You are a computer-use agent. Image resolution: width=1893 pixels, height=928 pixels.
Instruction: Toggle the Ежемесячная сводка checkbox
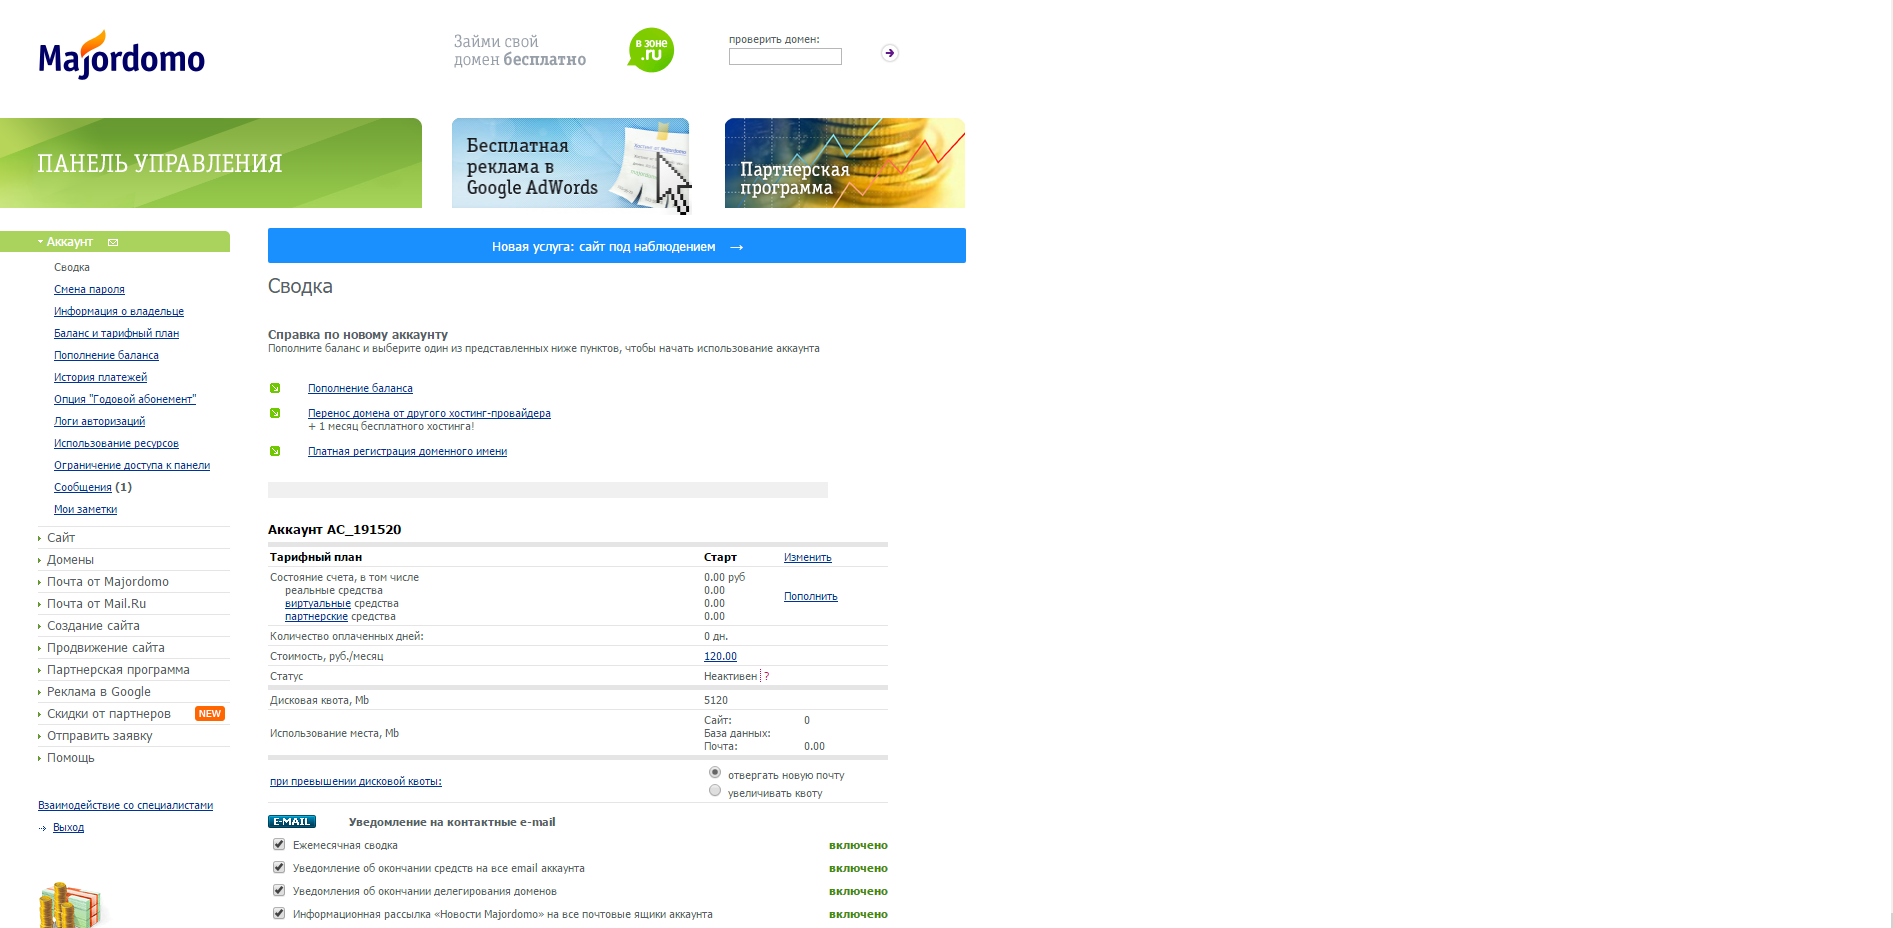(279, 844)
